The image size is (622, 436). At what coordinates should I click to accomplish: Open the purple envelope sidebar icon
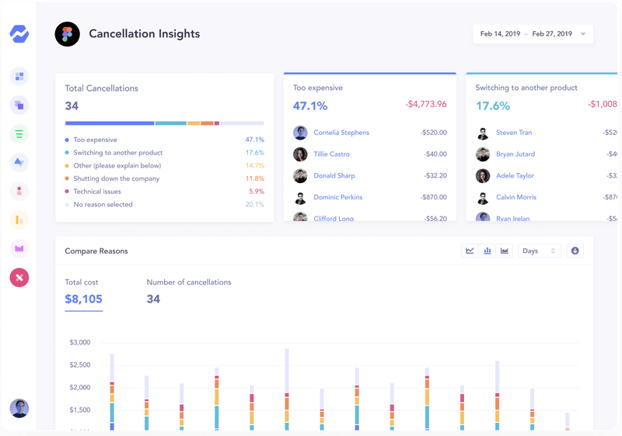coord(19,249)
